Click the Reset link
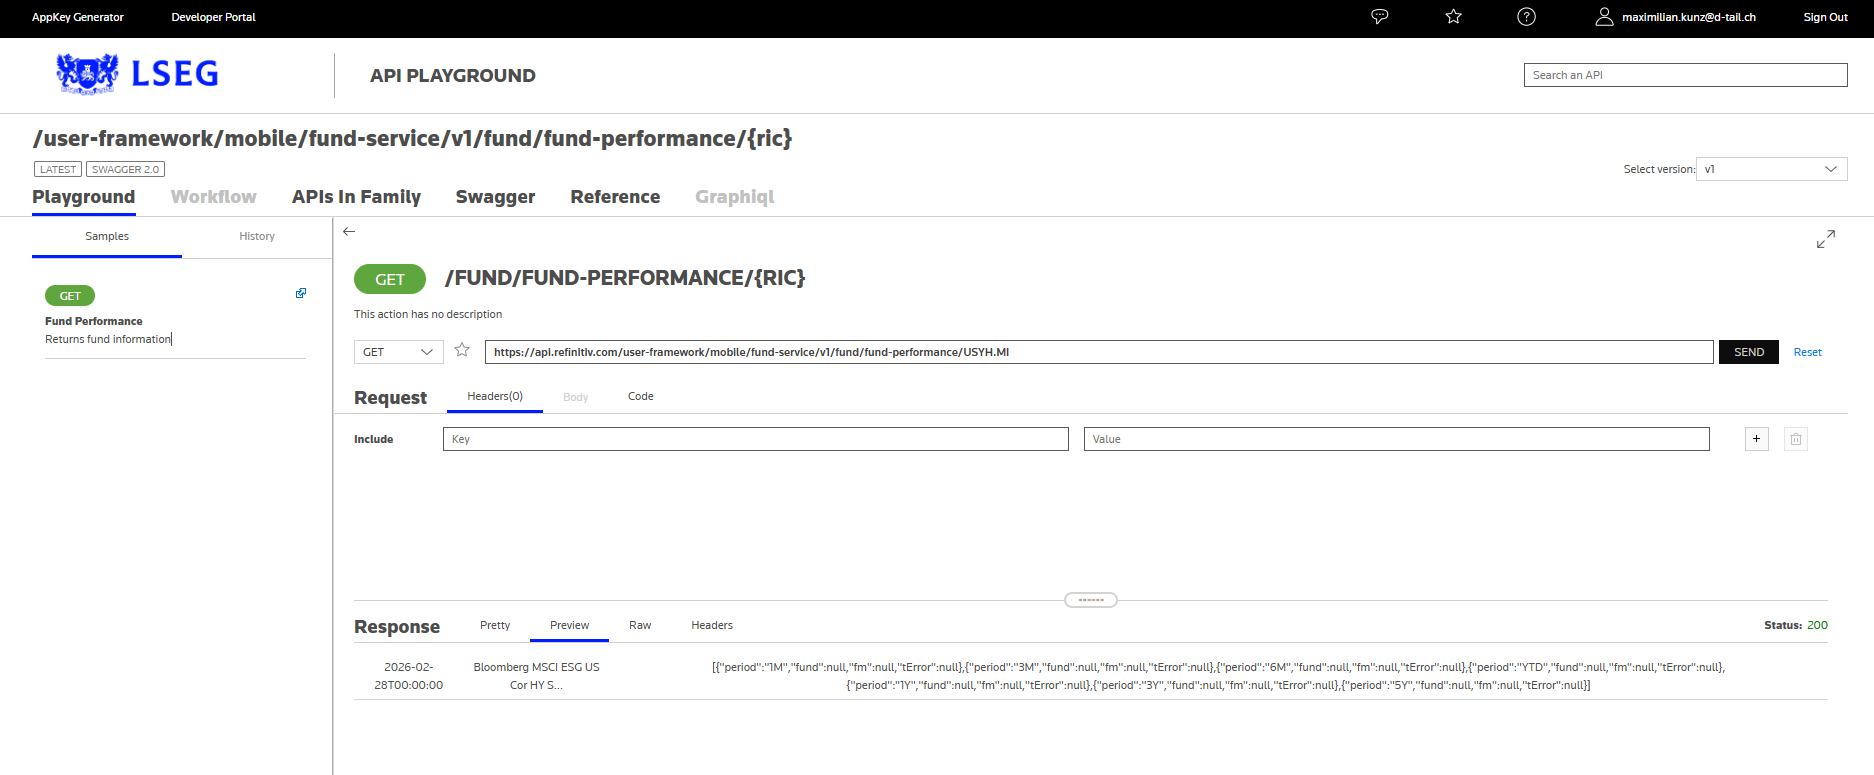 pos(1807,352)
